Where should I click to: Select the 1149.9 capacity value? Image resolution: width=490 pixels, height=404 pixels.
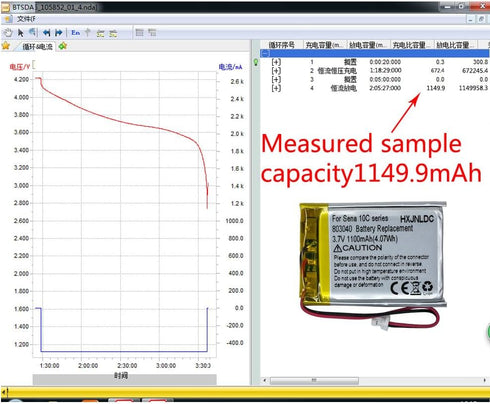click(435, 88)
